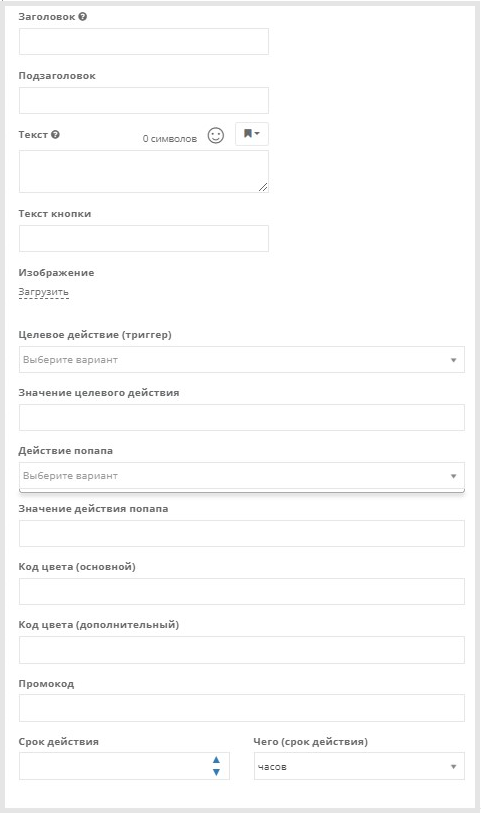
Task: Focus the Промокод input field
Action: (242, 708)
